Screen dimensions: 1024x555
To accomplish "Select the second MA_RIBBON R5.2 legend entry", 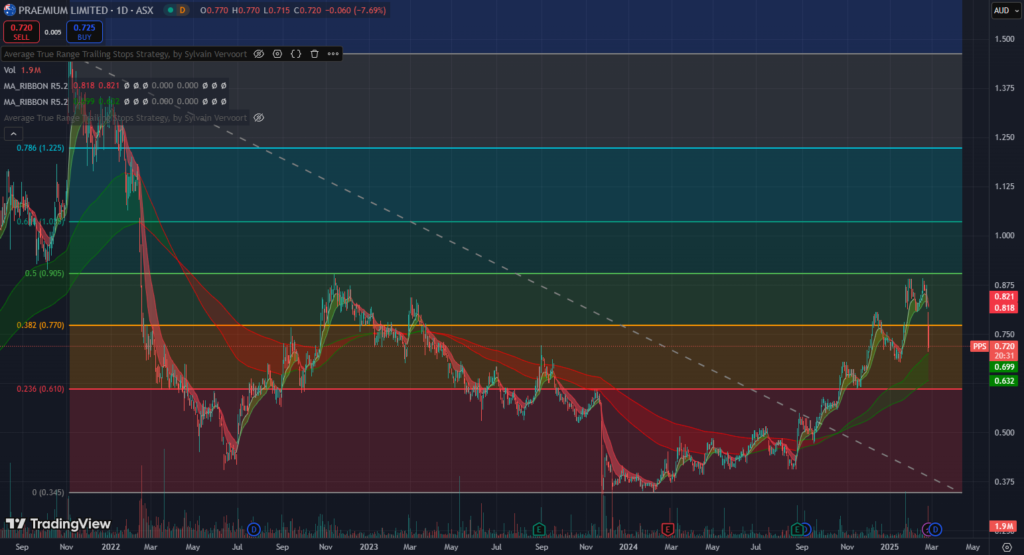I will 35,102.
